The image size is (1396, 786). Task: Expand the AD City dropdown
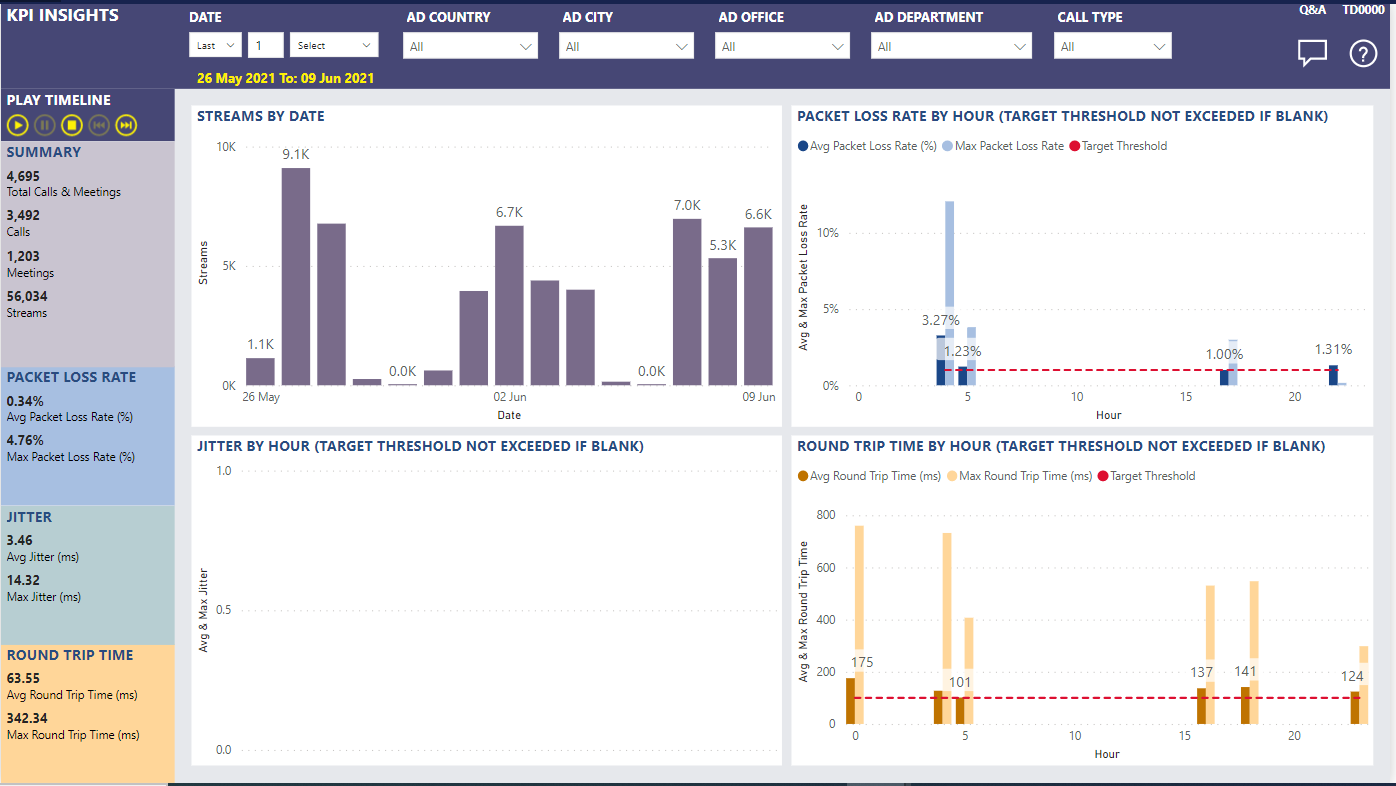[x=626, y=46]
